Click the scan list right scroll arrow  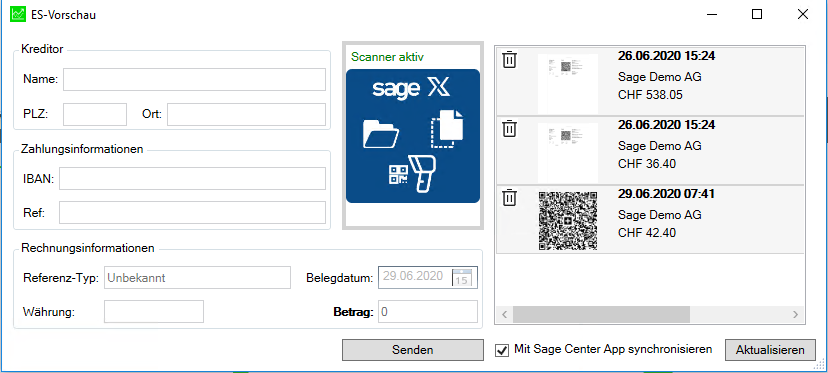[795, 314]
